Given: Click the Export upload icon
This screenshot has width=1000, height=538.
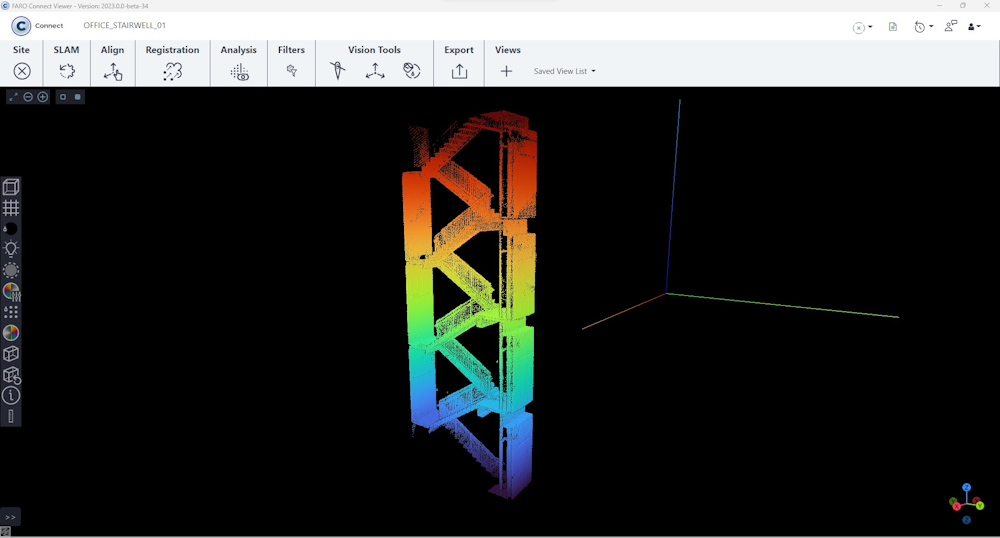Looking at the screenshot, I should point(459,71).
